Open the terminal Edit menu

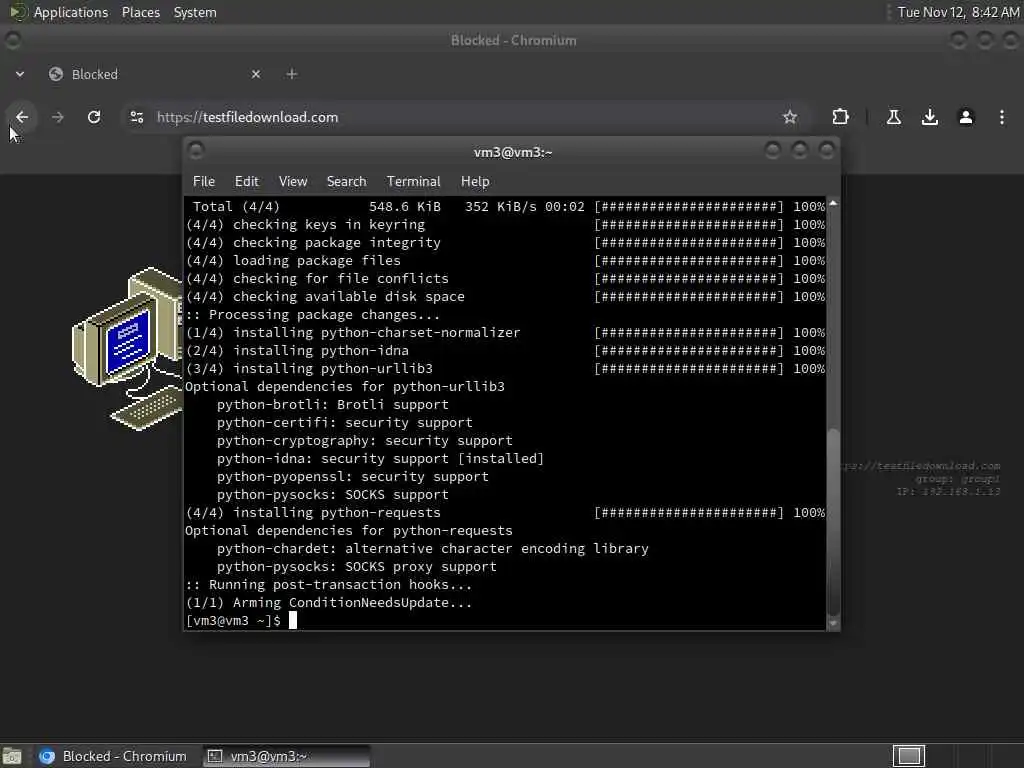click(246, 182)
